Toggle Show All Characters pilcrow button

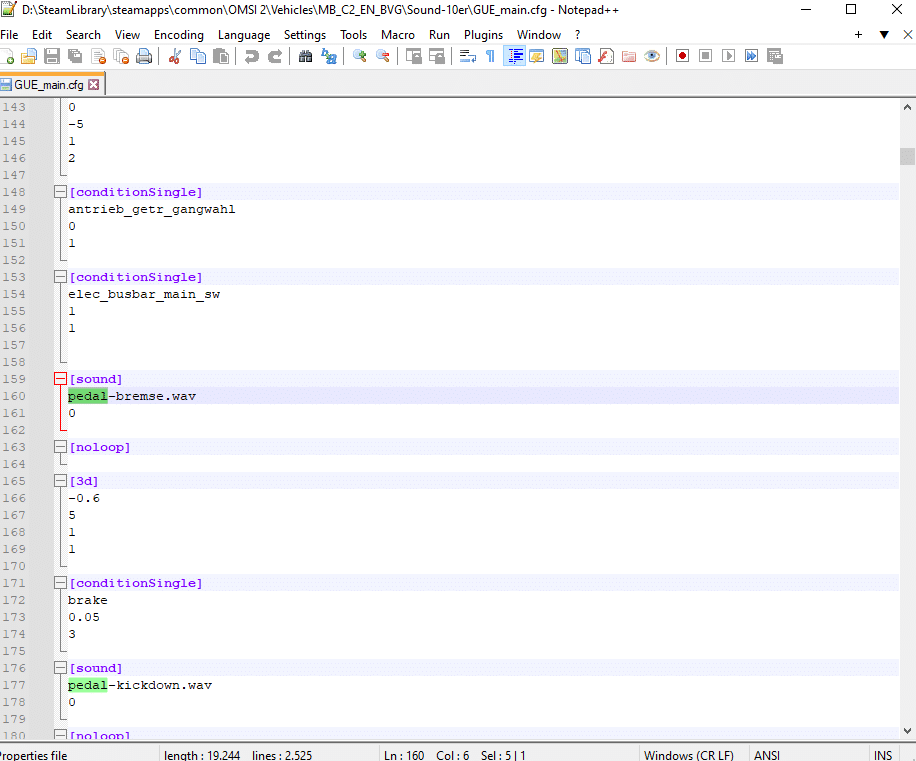tap(490, 57)
